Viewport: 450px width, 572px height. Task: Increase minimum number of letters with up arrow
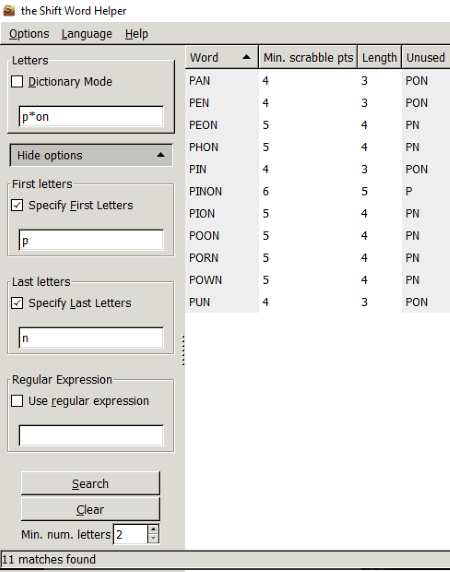pyautogui.click(x=153, y=529)
